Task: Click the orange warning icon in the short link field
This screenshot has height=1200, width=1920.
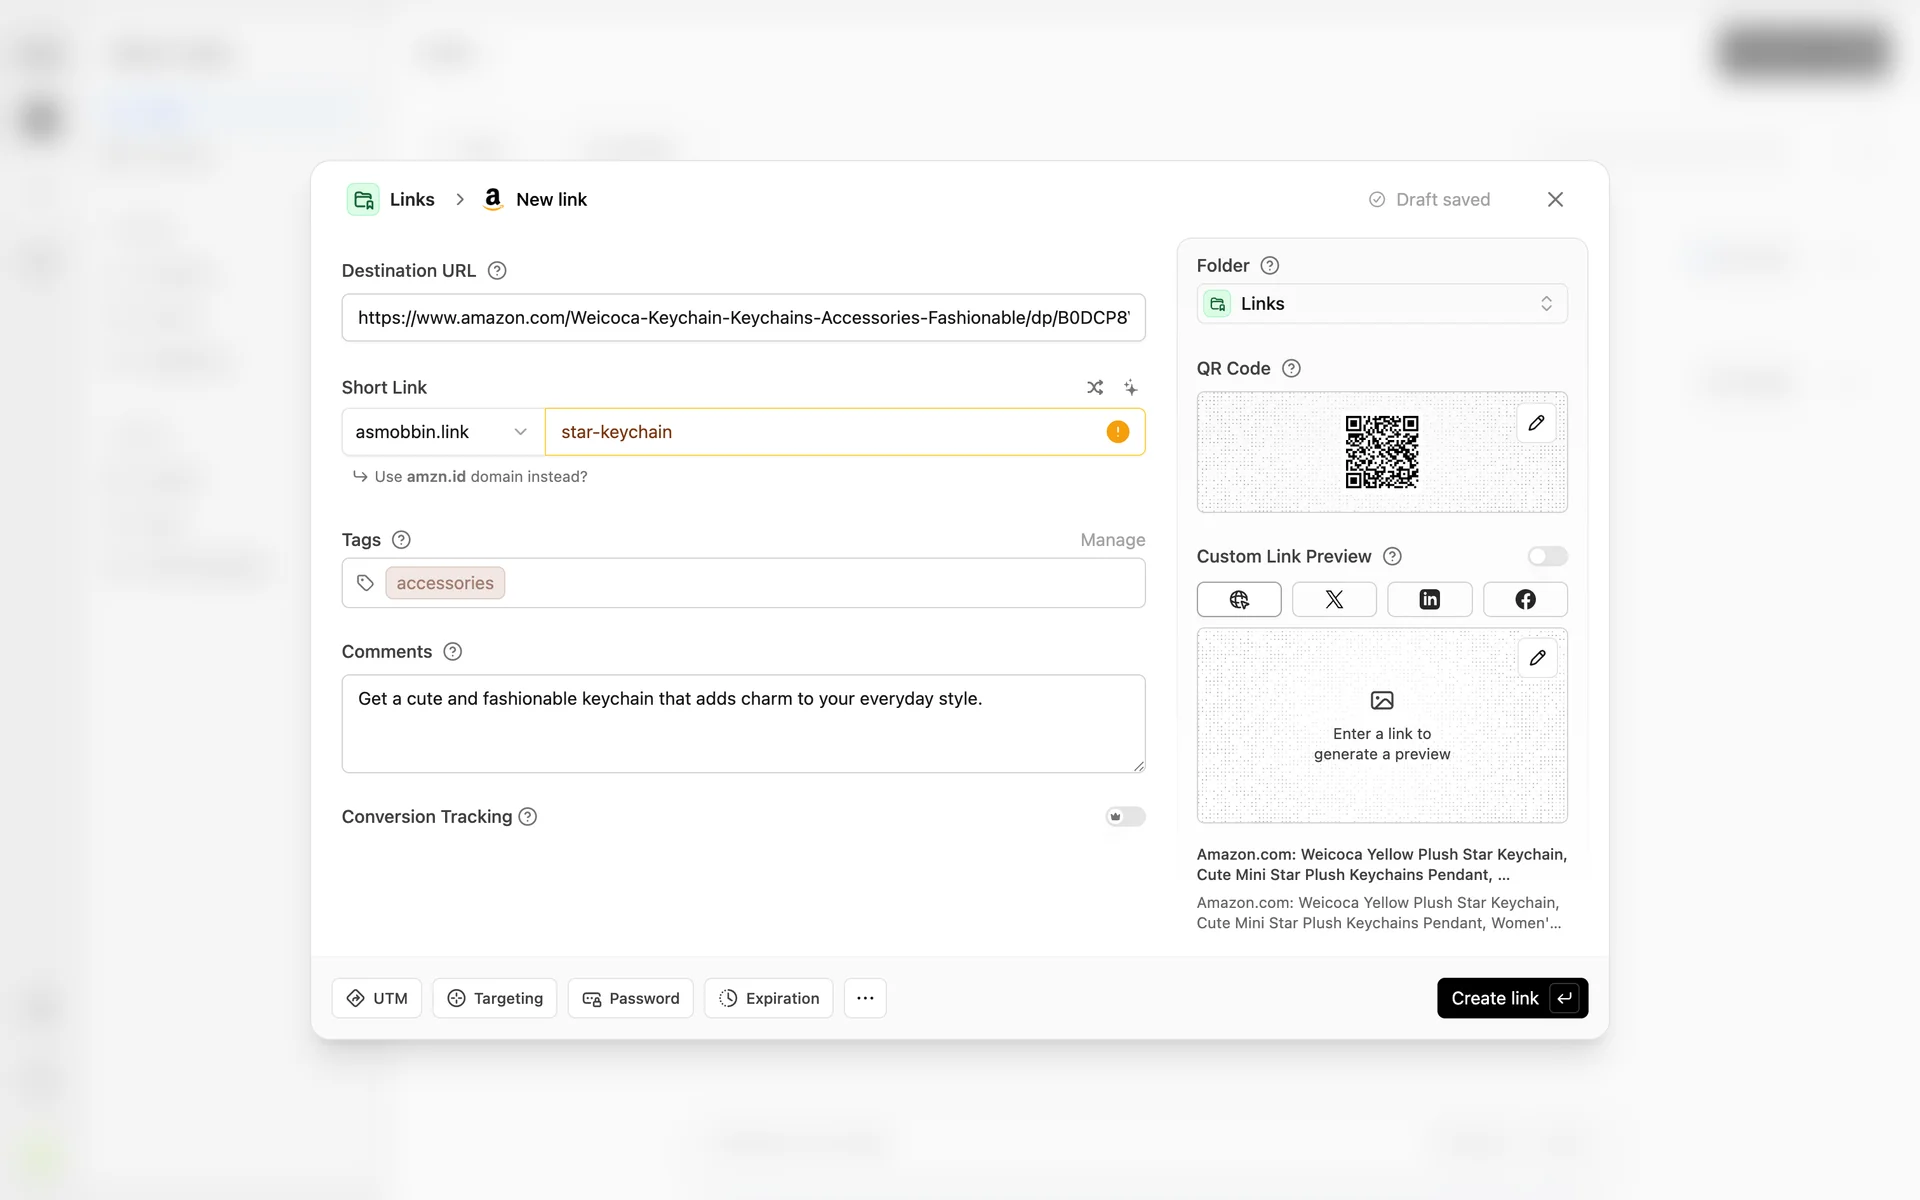Action: coord(1117,432)
